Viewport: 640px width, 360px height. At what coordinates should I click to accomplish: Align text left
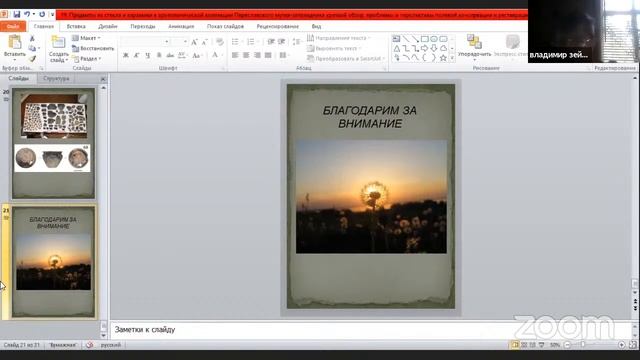235,55
